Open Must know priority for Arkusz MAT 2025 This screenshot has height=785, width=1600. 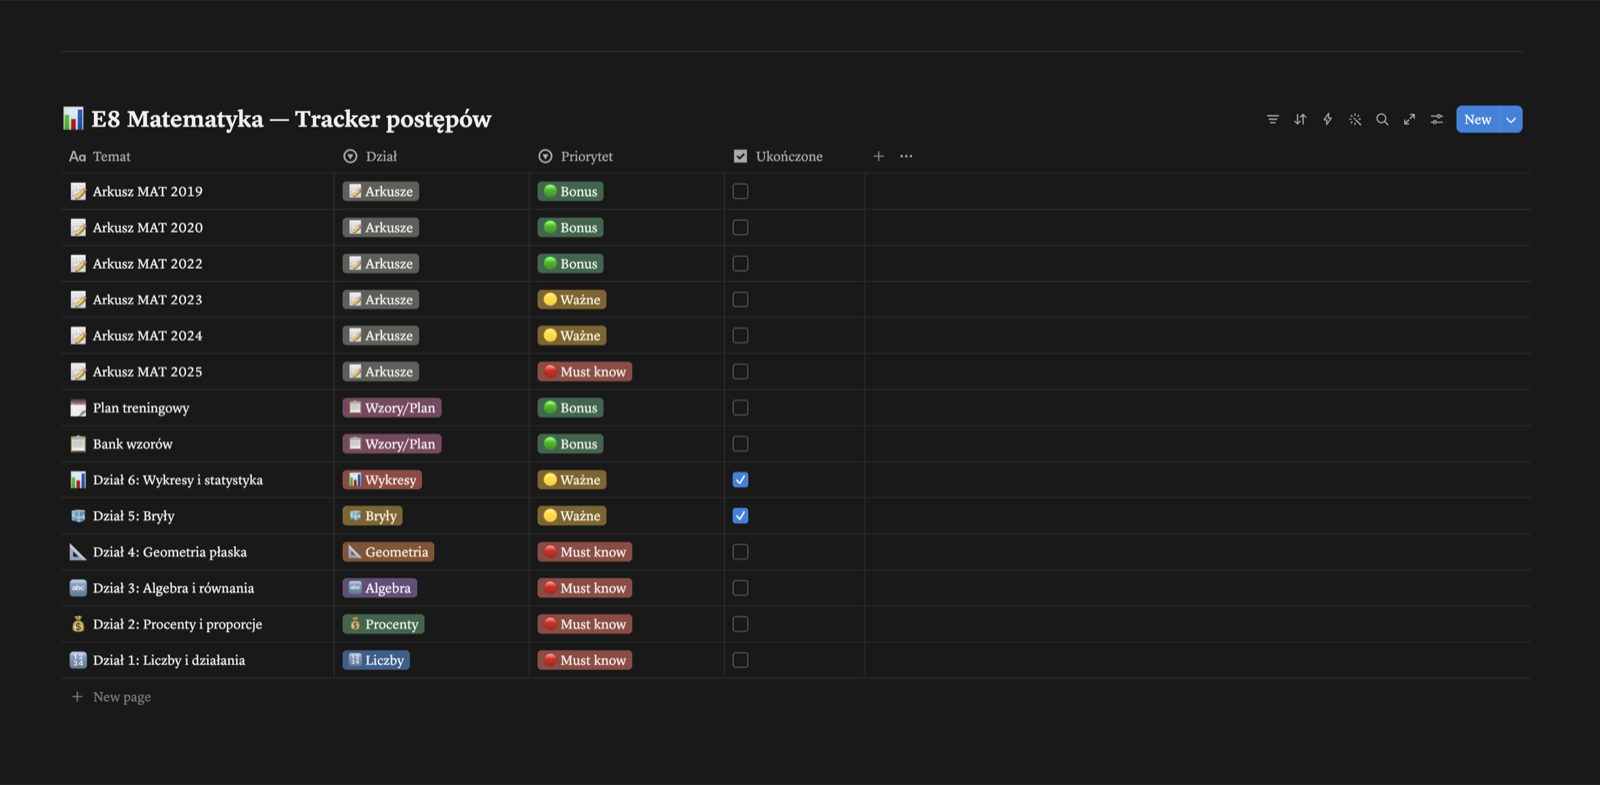click(x=585, y=372)
